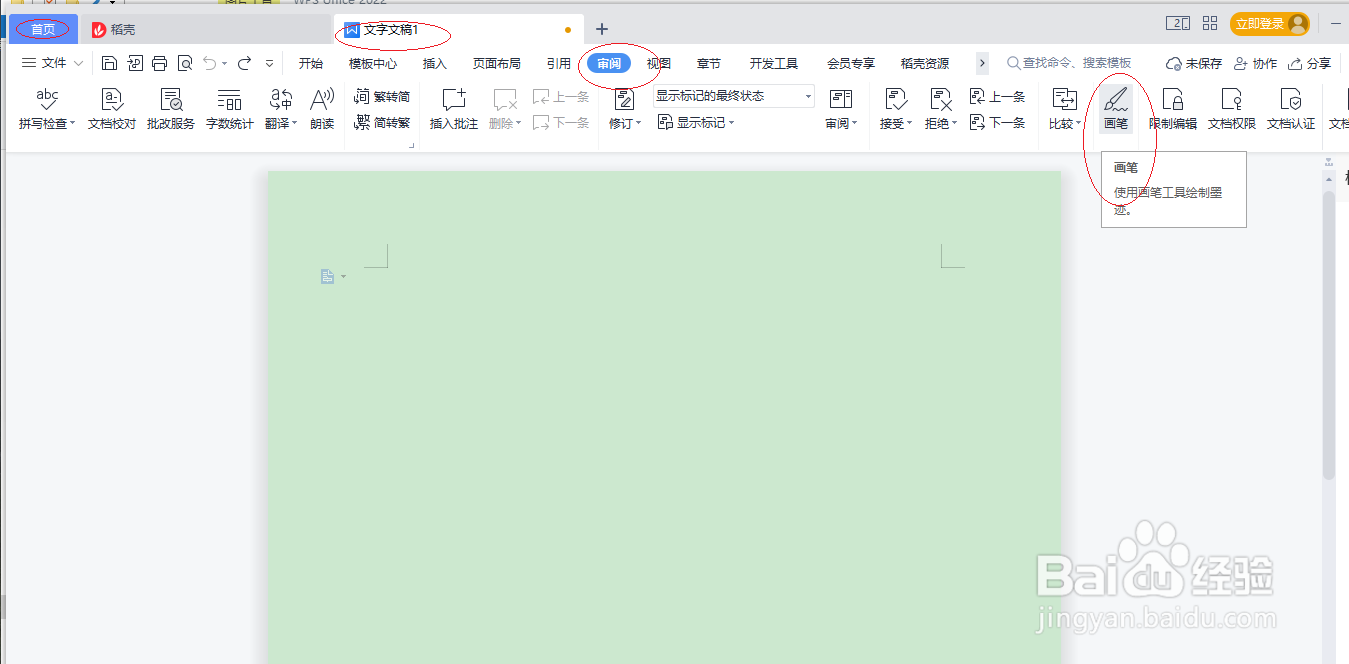Open Correction Service (批改服务)
The image size is (1349, 664).
pyautogui.click(x=171, y=110)
